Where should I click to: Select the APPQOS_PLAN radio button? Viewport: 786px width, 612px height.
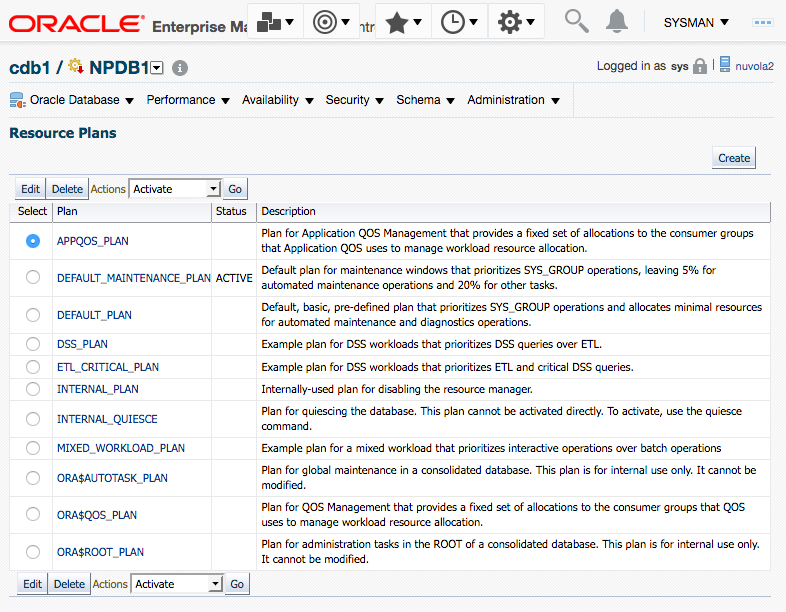(33, 241)
